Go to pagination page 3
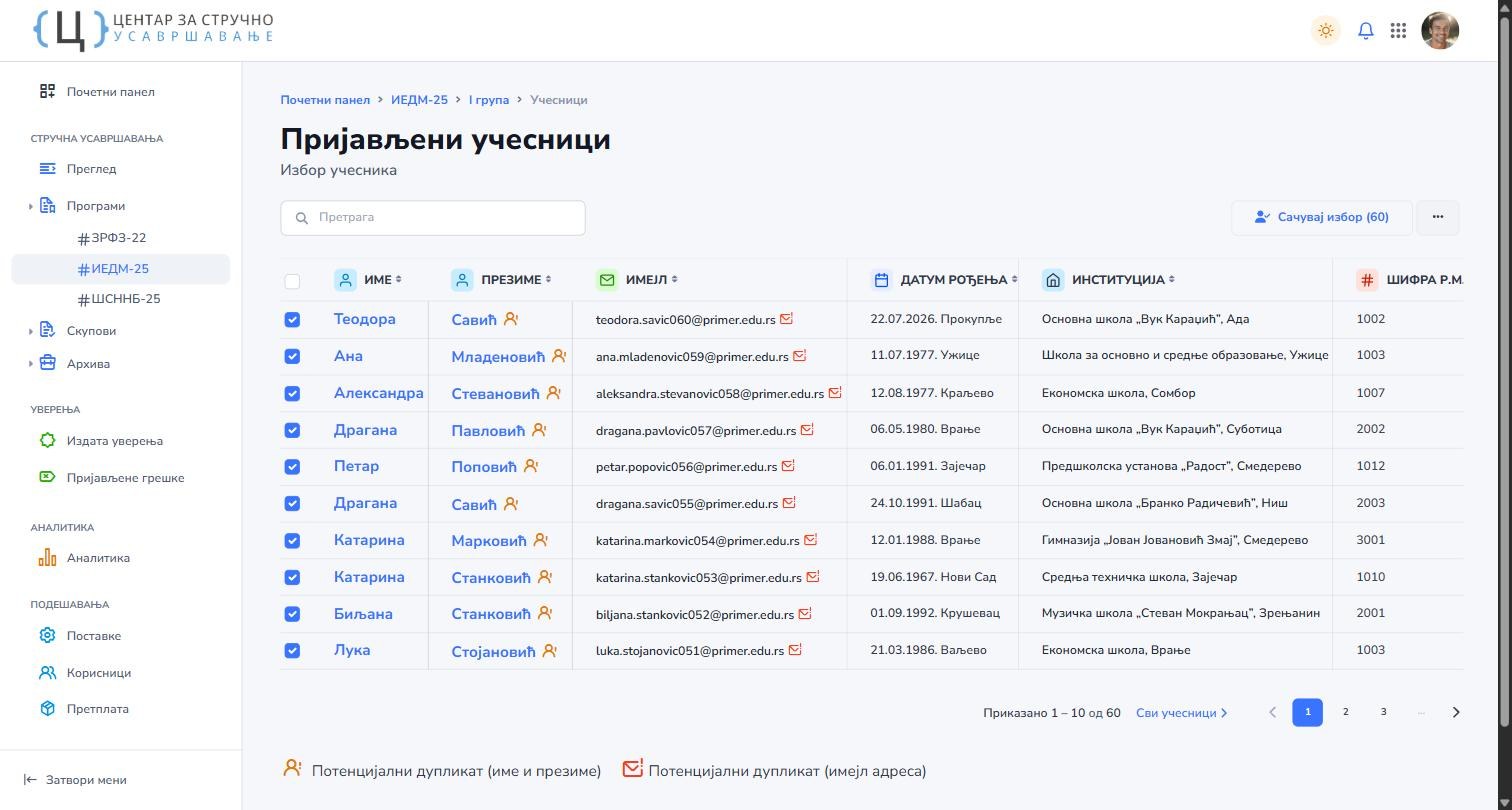The width and height of the screenshot is (1512, 810). [x=1384, y=712]
